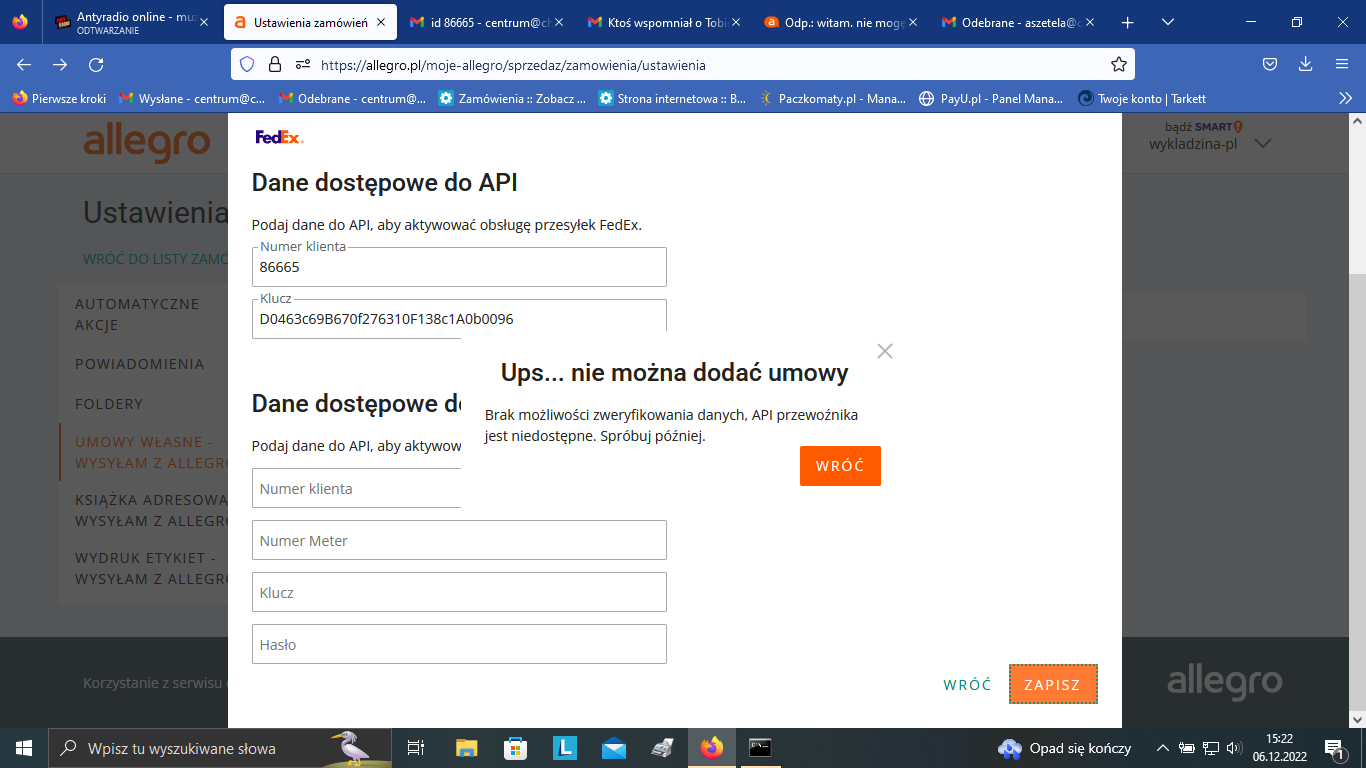Show more bookmarks with the chevron
The width and height of the screenshot is (1366, 768).
pos(1345,98)
